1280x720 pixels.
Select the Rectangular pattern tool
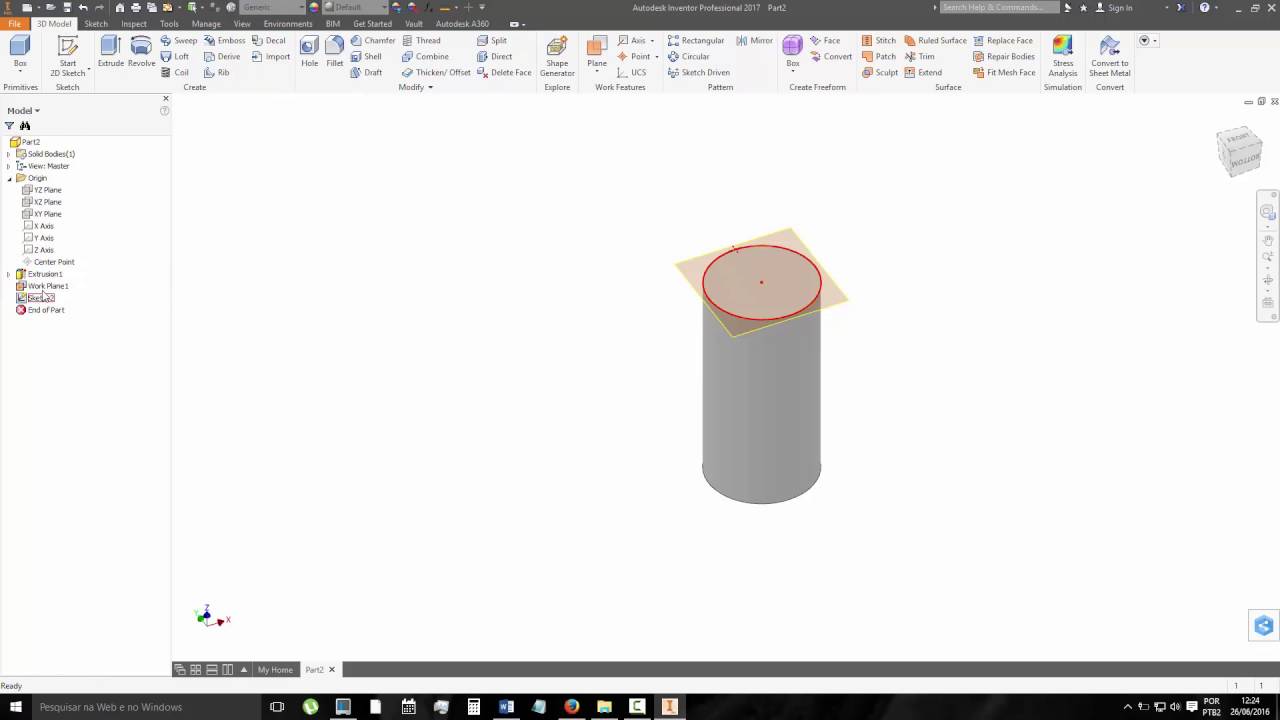696,41
